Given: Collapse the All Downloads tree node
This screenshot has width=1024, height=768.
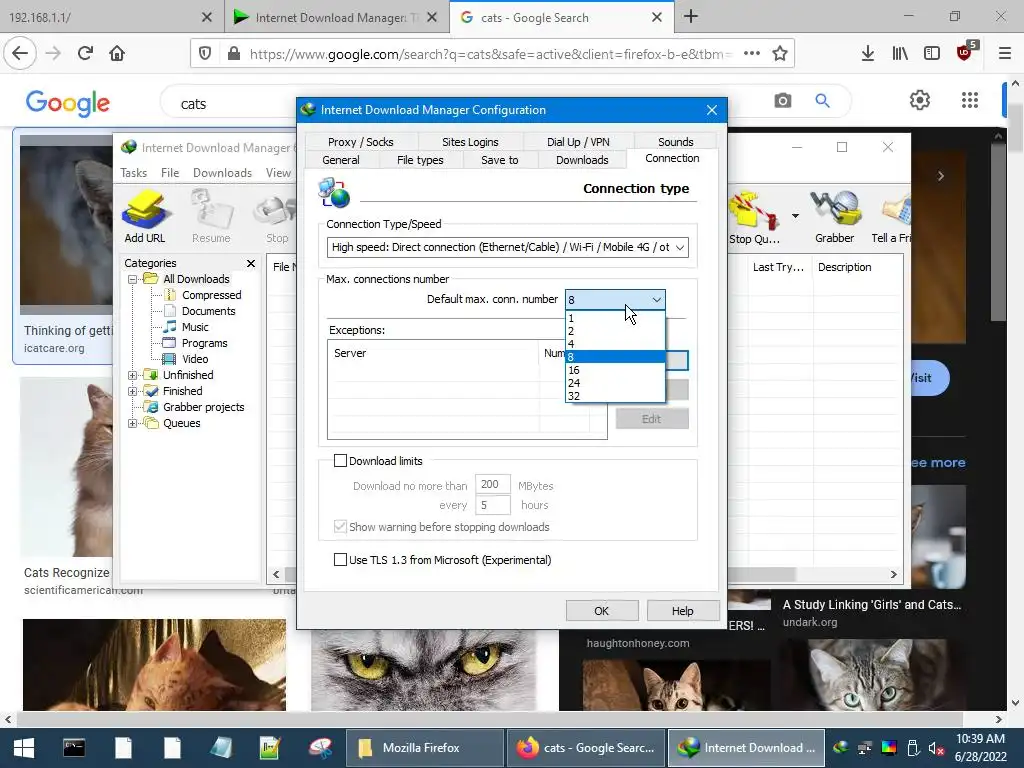Looking at the screenshot, I should pos(133,279).
